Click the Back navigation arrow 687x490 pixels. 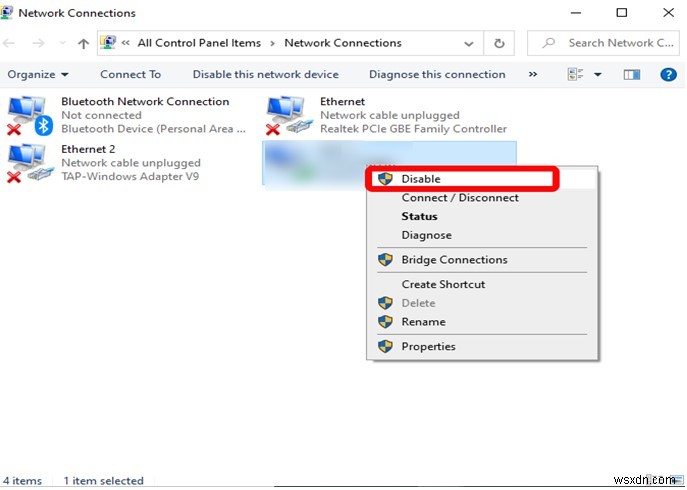(8, 43)
